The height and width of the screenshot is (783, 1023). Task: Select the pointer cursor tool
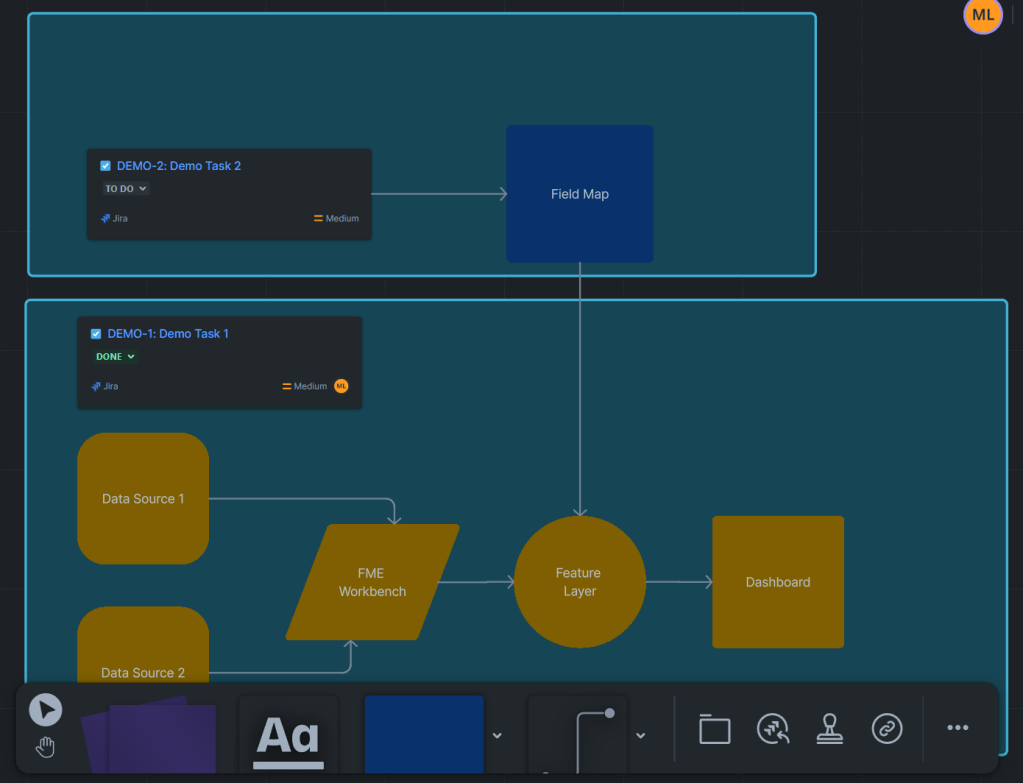click(x=45, y=710)
